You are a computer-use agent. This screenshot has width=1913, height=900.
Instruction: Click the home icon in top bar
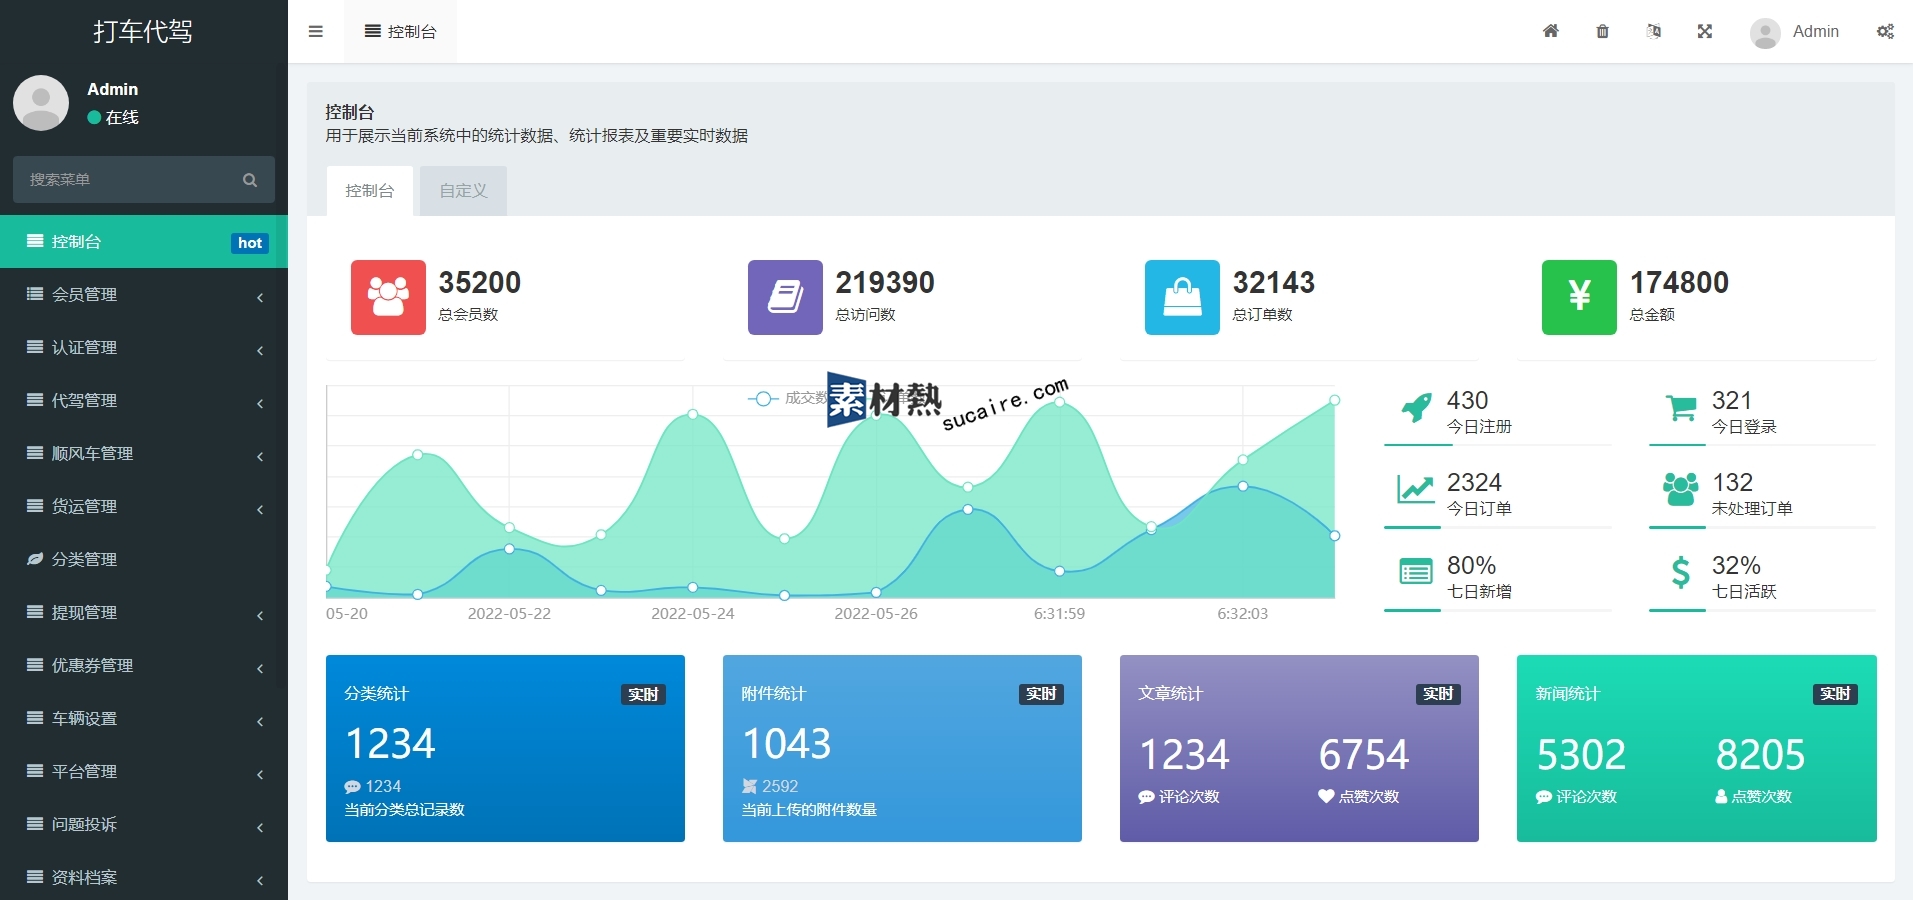(x=1550, y=31)
